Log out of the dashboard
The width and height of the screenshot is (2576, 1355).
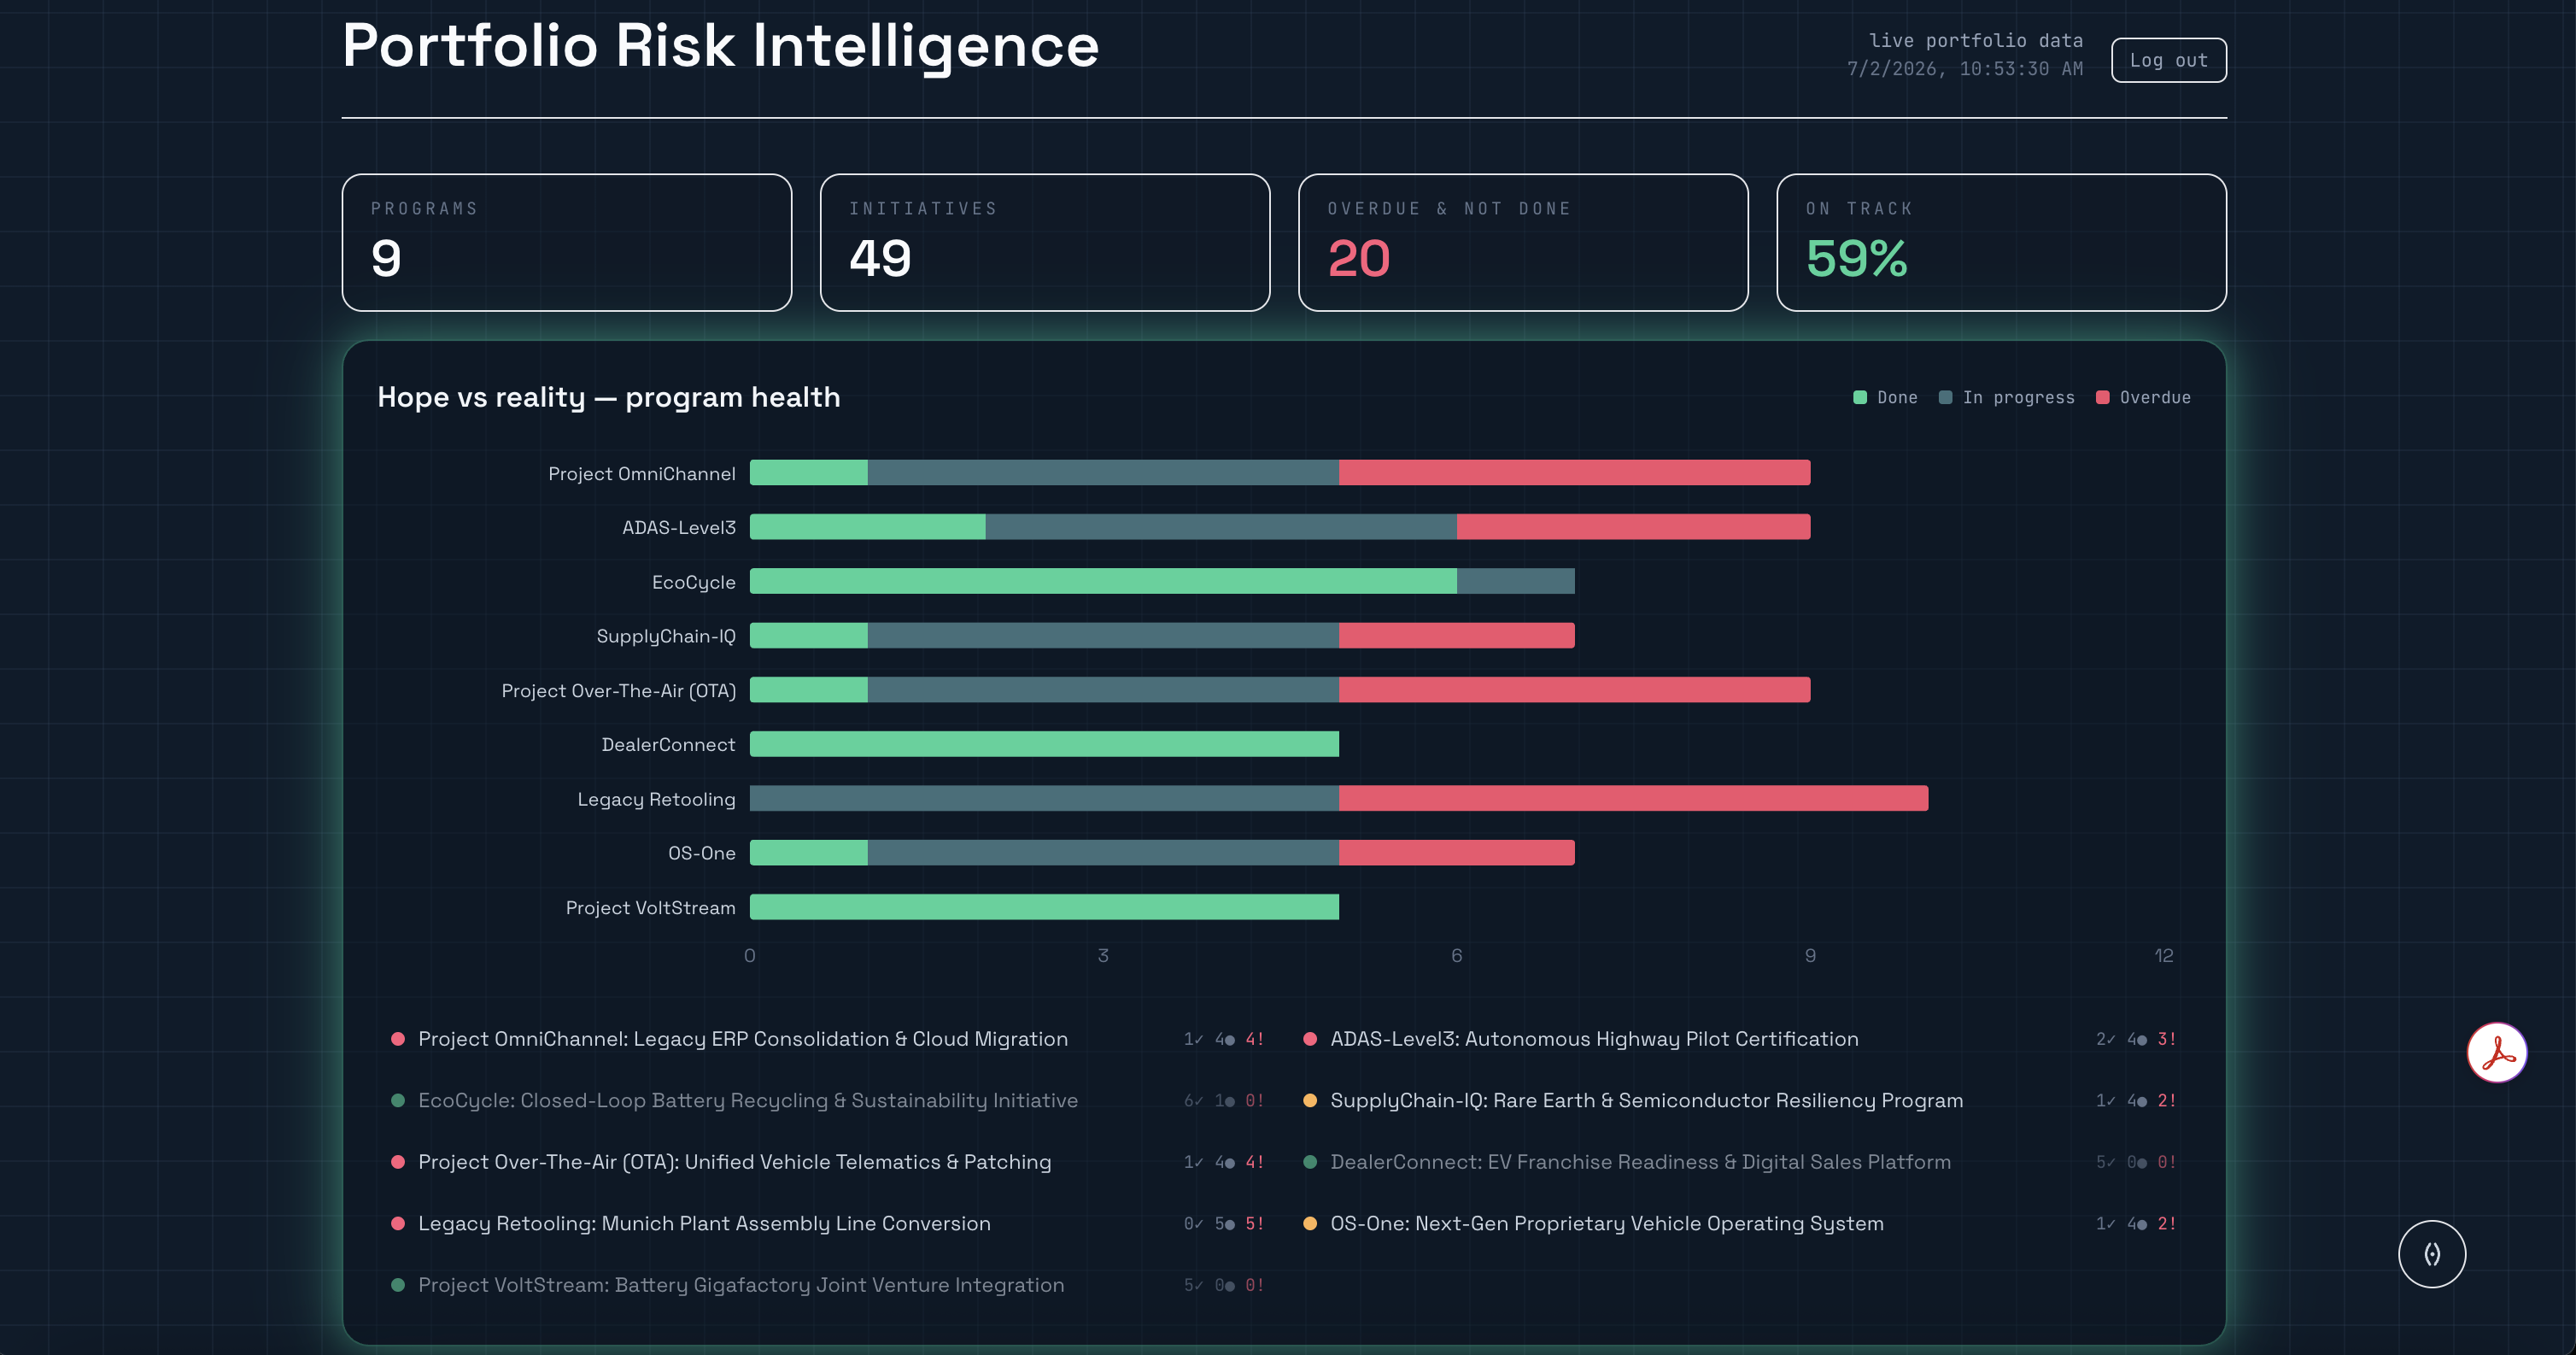(x=2168, y=60)
